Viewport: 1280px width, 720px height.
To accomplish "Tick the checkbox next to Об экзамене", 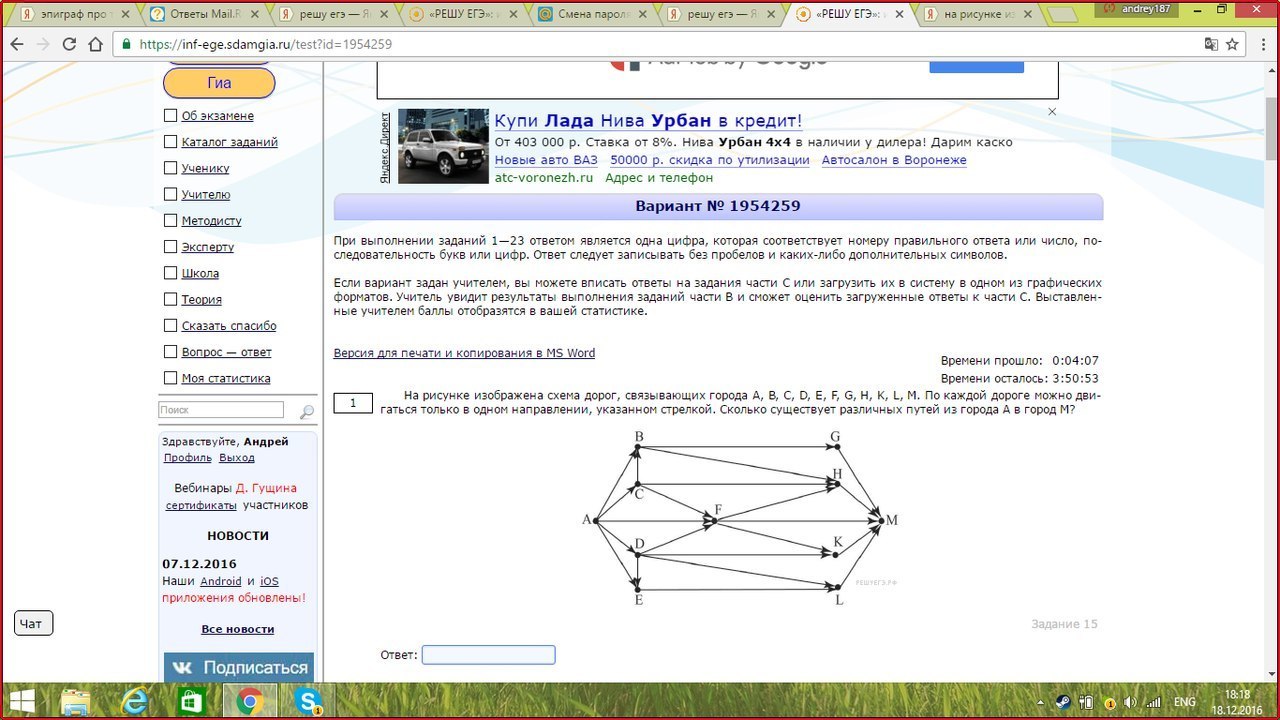I will pyautogui.click(x=171, y=116).
